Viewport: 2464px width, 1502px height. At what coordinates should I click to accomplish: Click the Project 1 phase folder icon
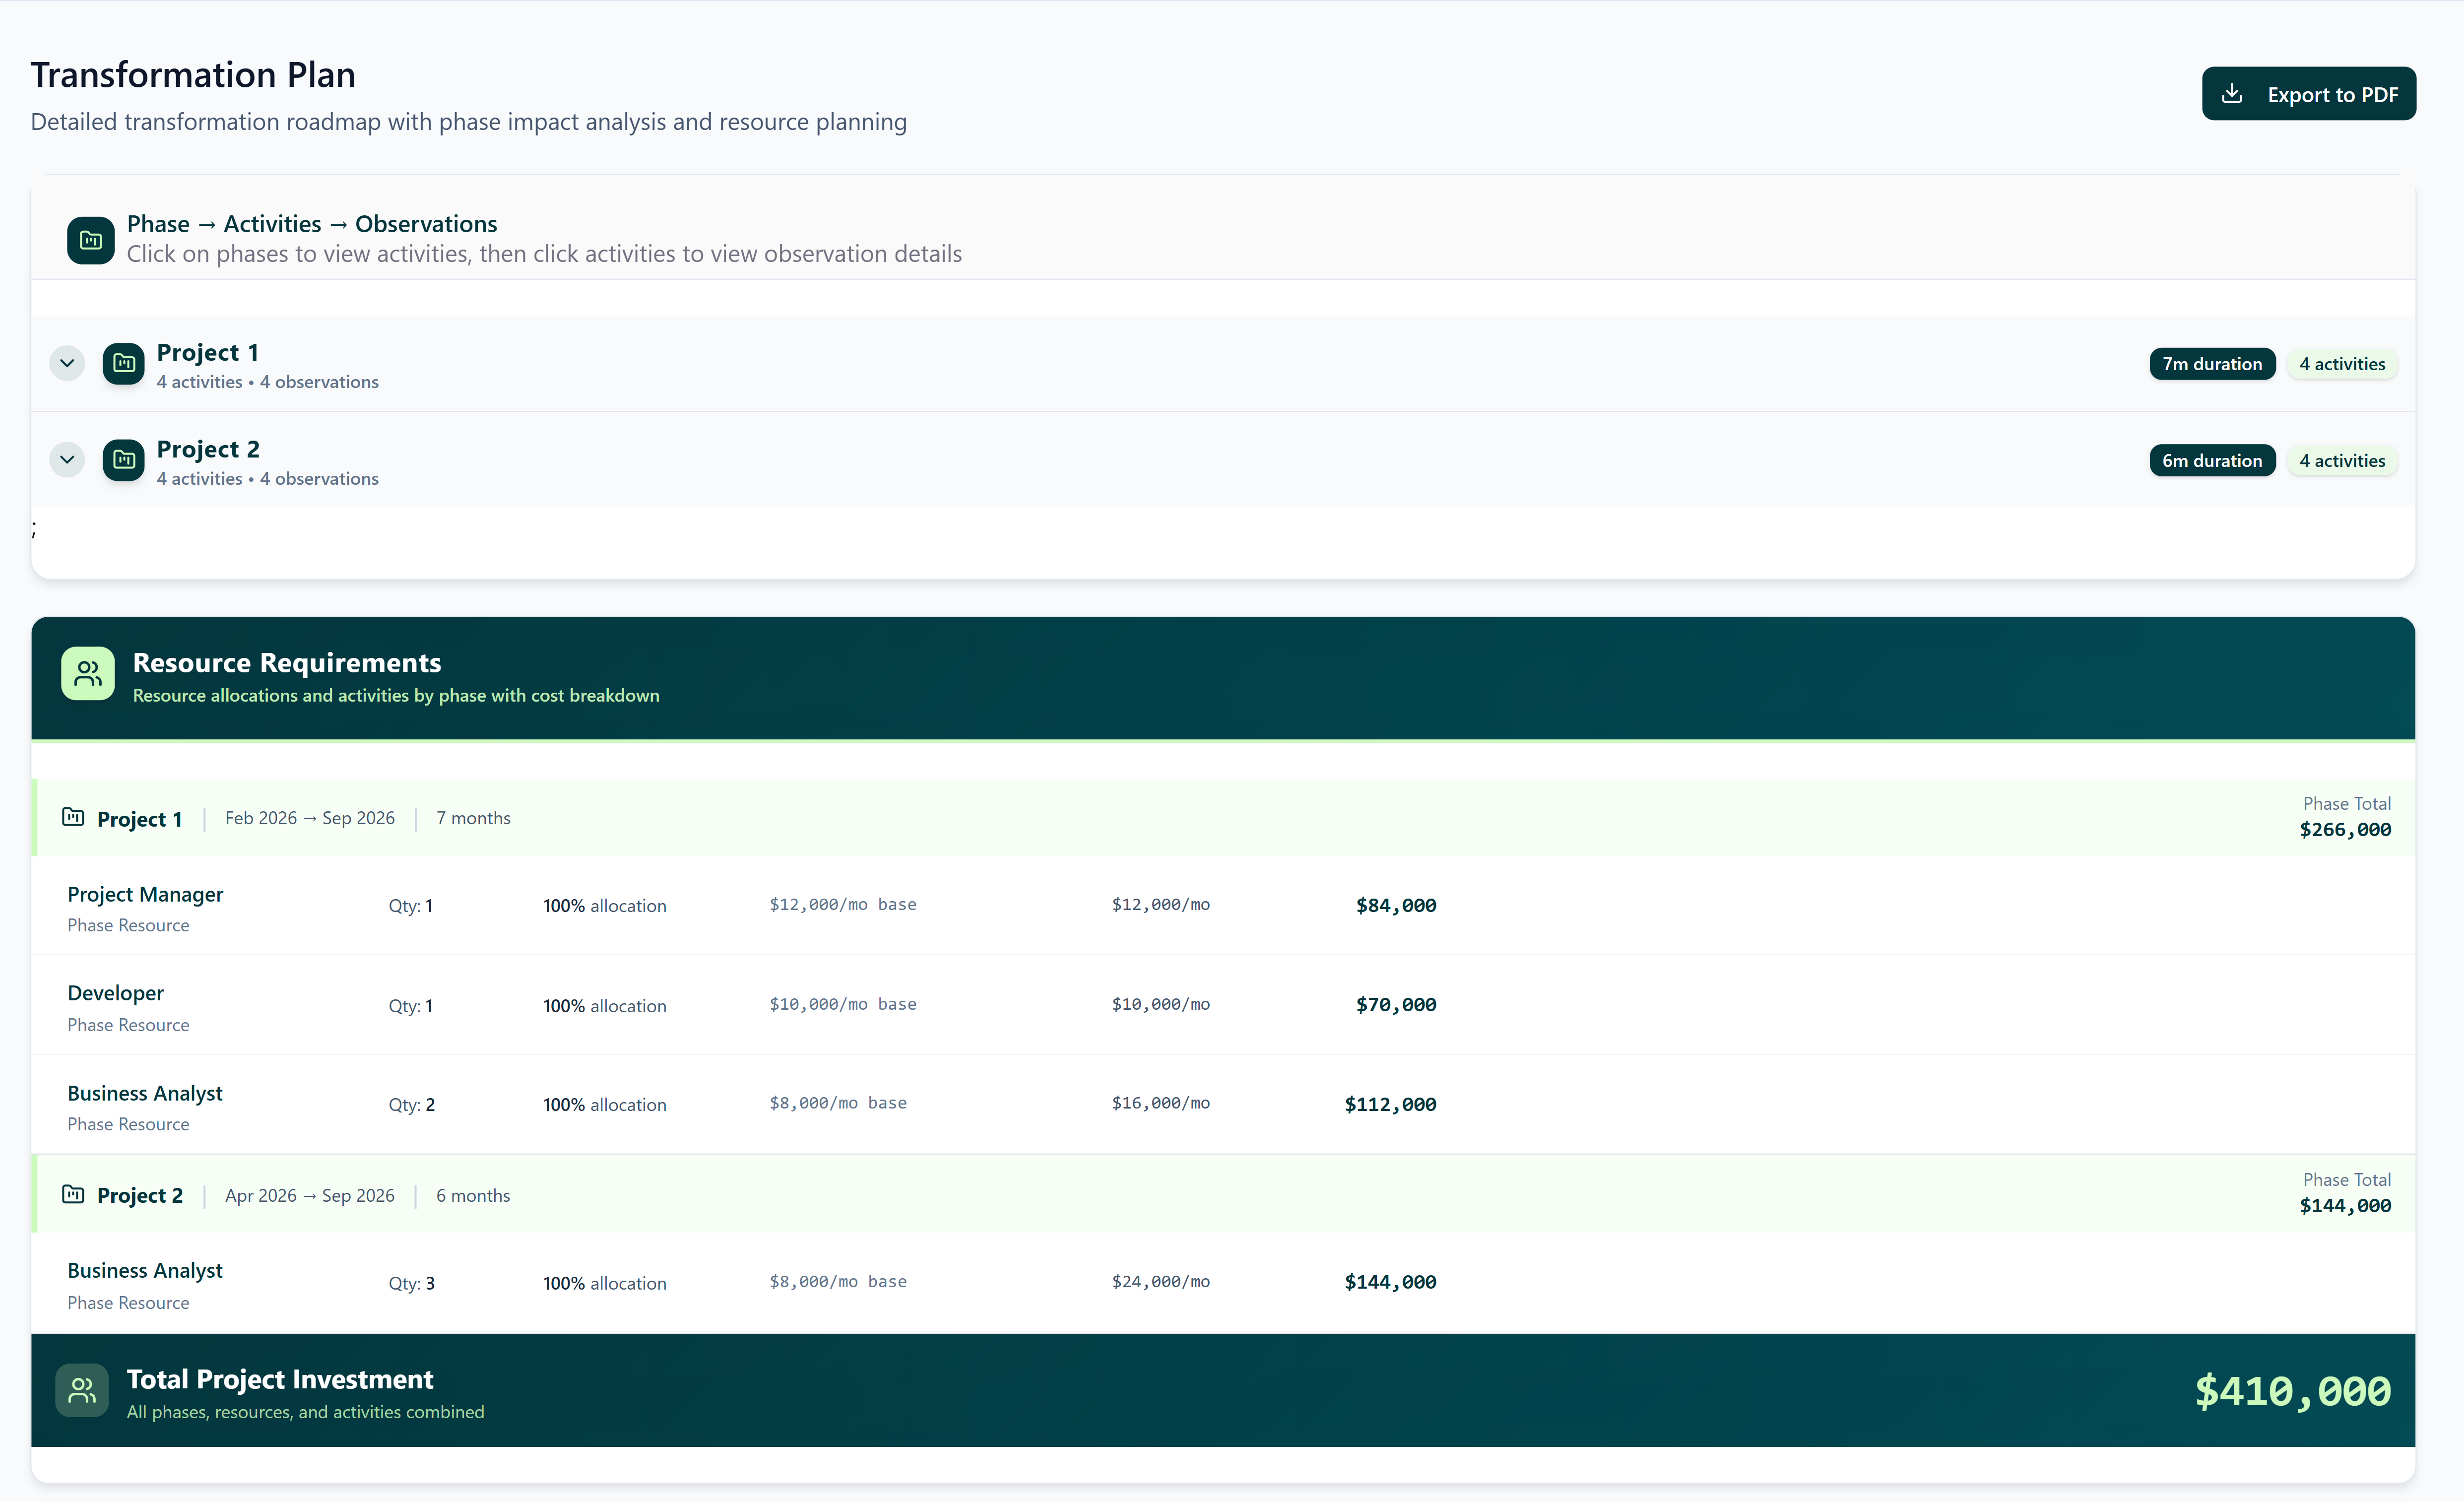pos(124,363)
